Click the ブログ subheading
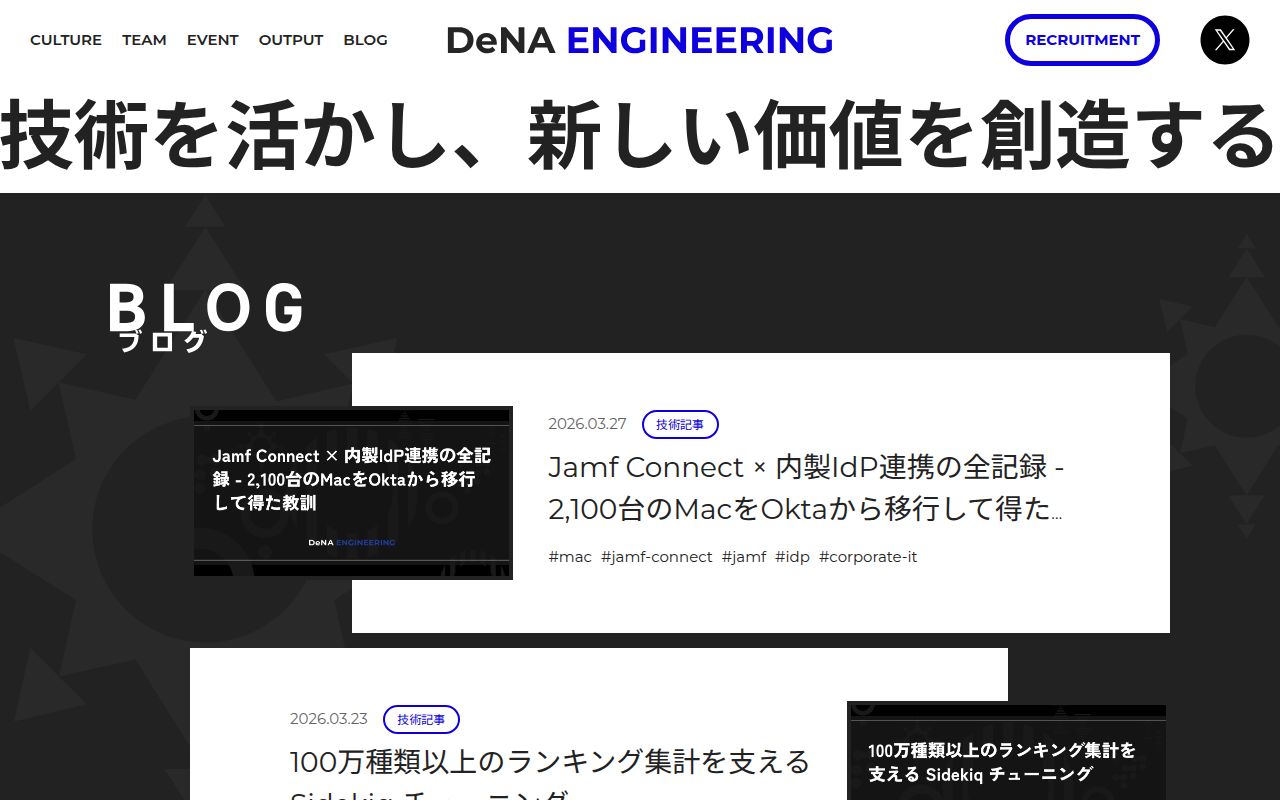 point(163,342)
